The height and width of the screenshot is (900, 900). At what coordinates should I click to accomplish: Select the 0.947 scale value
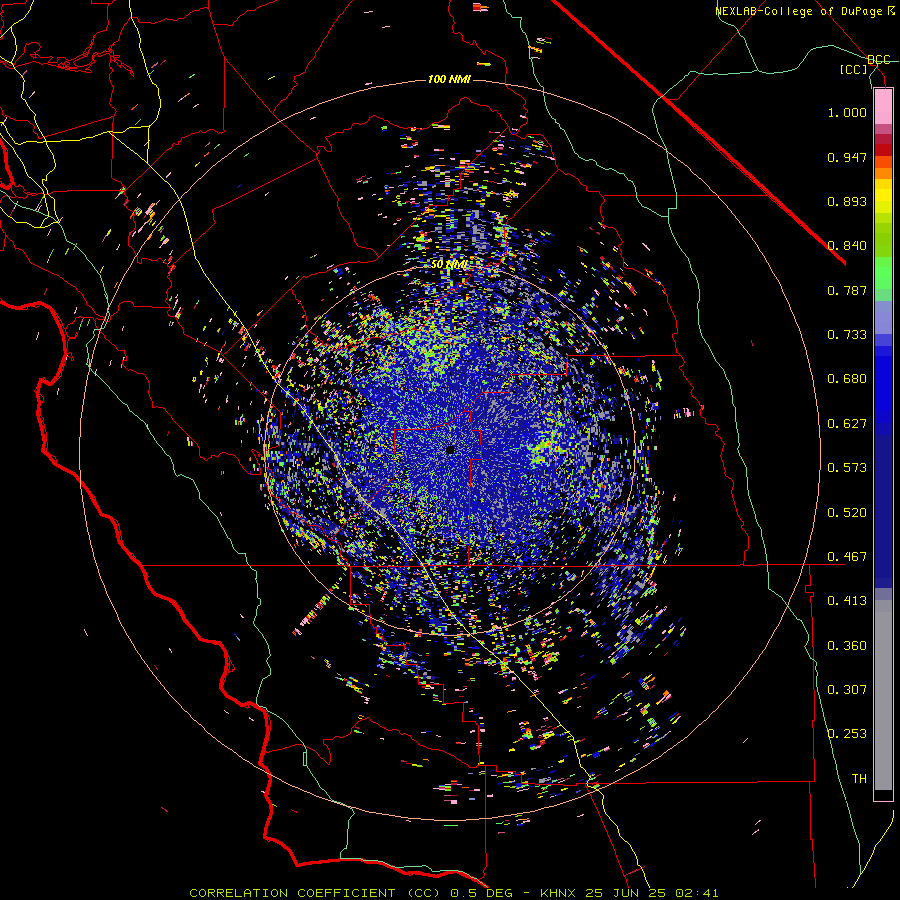coord(847,157)
